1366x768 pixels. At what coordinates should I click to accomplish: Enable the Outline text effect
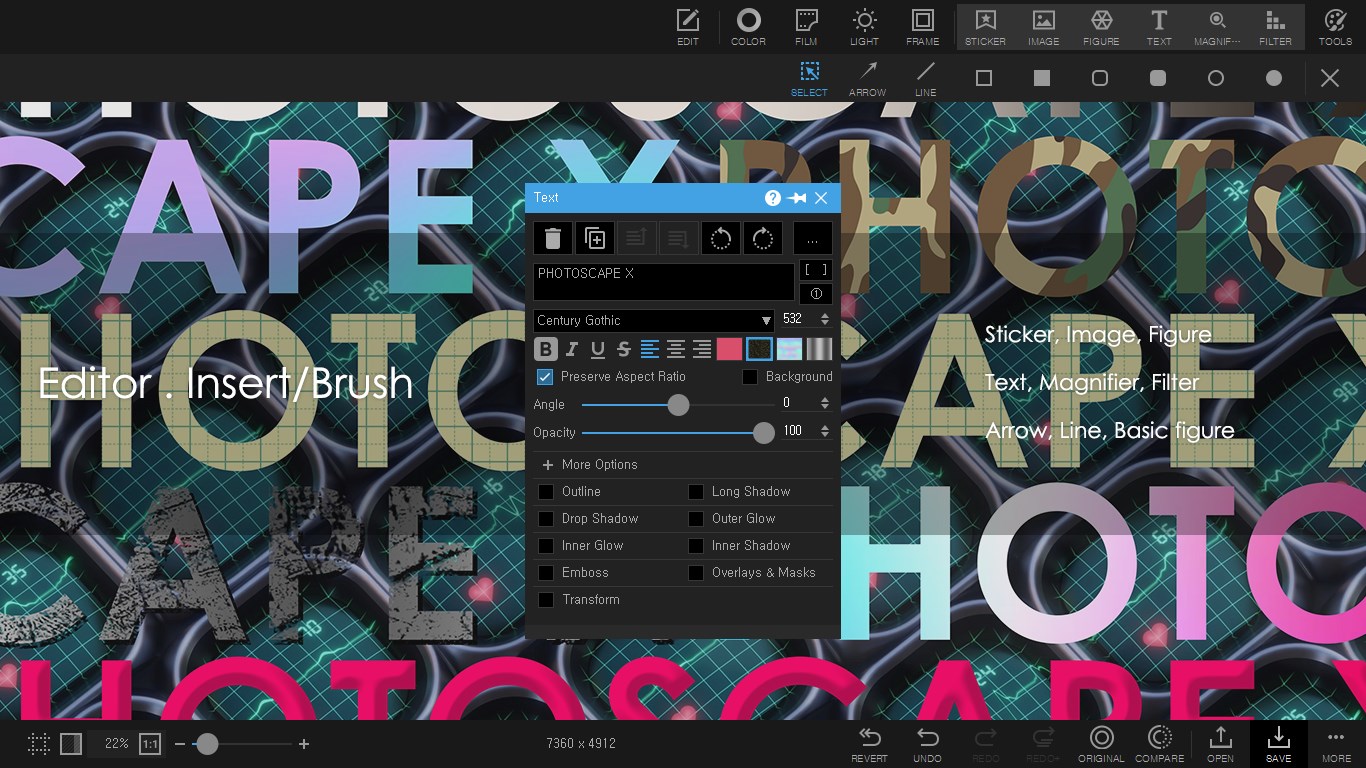pos(546,491)
